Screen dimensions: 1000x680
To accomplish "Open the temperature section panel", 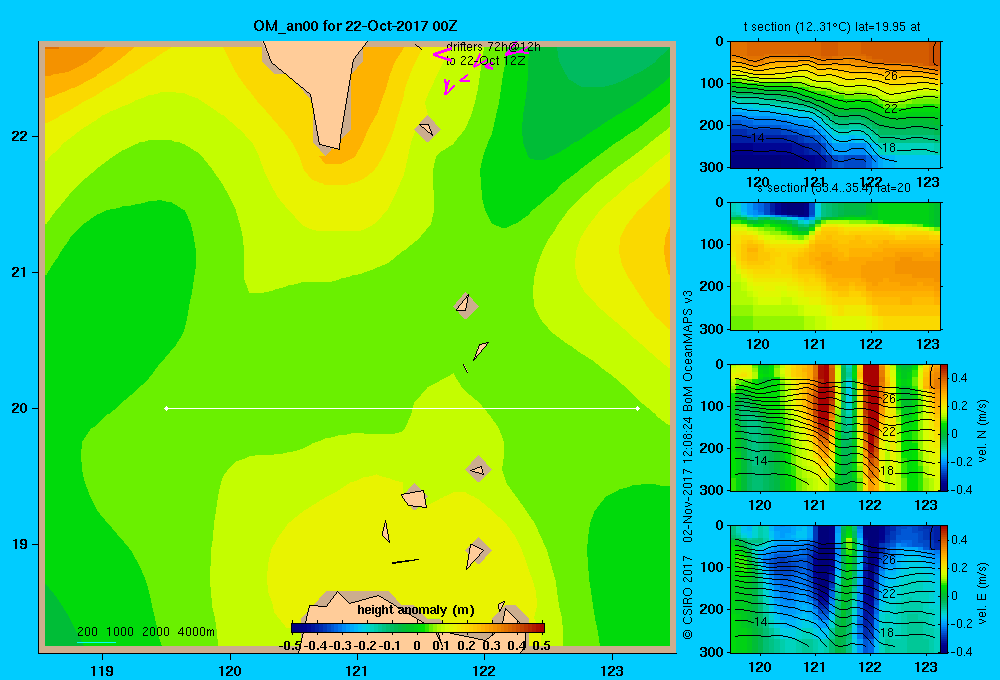I will [x=835, y=105].
